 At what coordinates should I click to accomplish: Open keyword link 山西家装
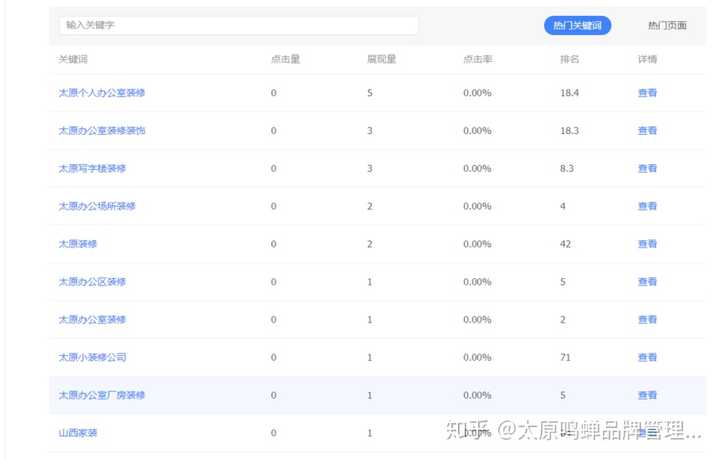(x=78, y=433)
